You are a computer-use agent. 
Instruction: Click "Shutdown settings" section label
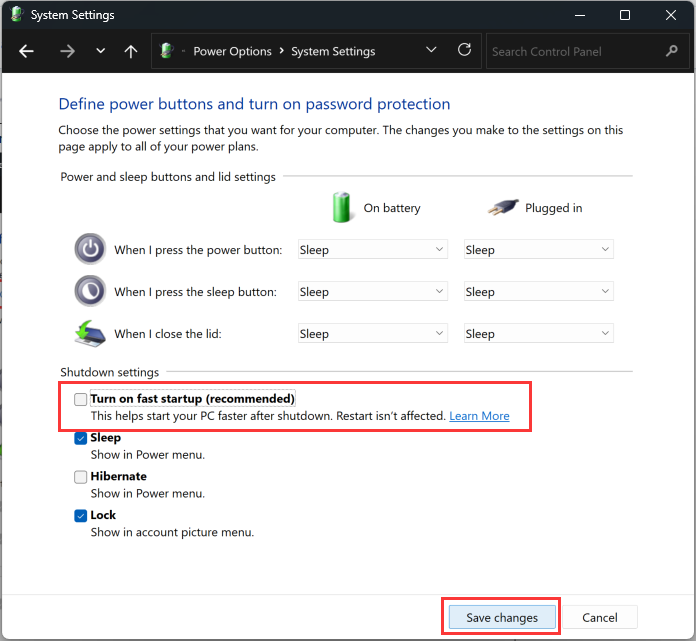pos(110,372)
